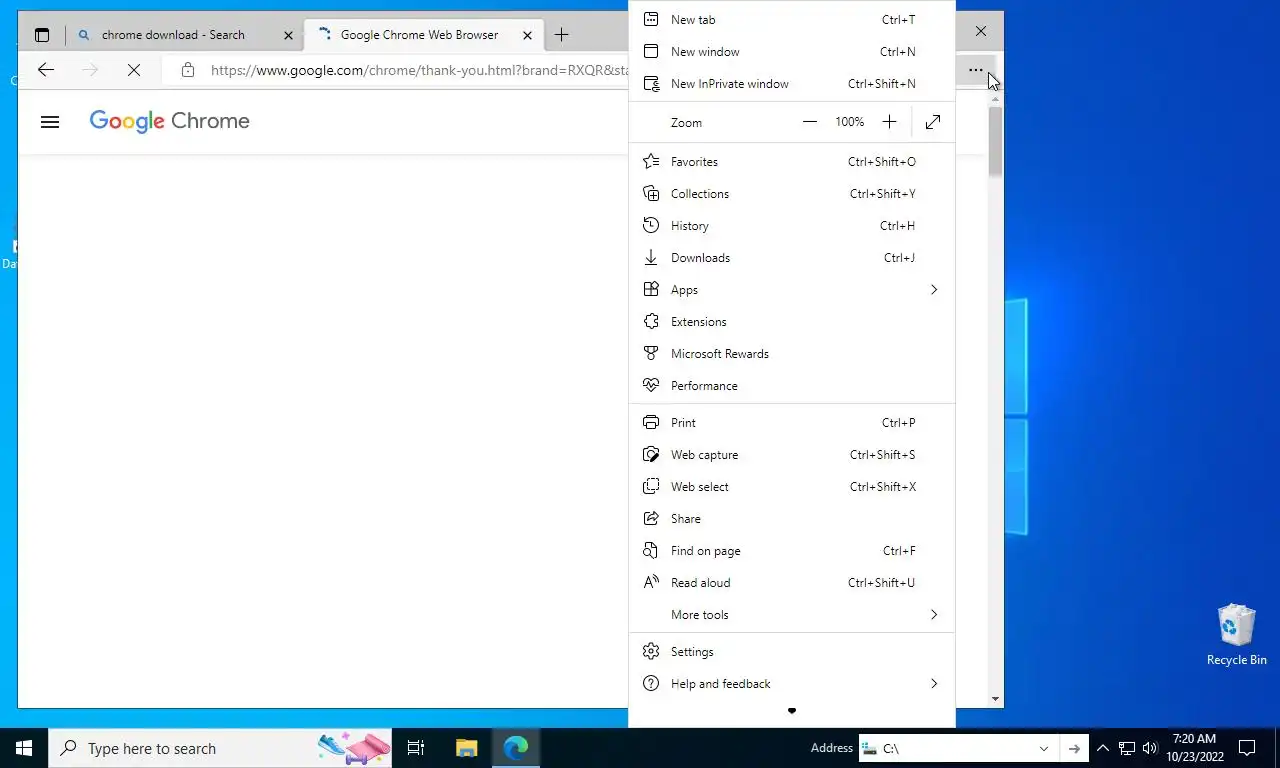
Task: Open New tab from Edge menu
Action: tap(792, 19)
